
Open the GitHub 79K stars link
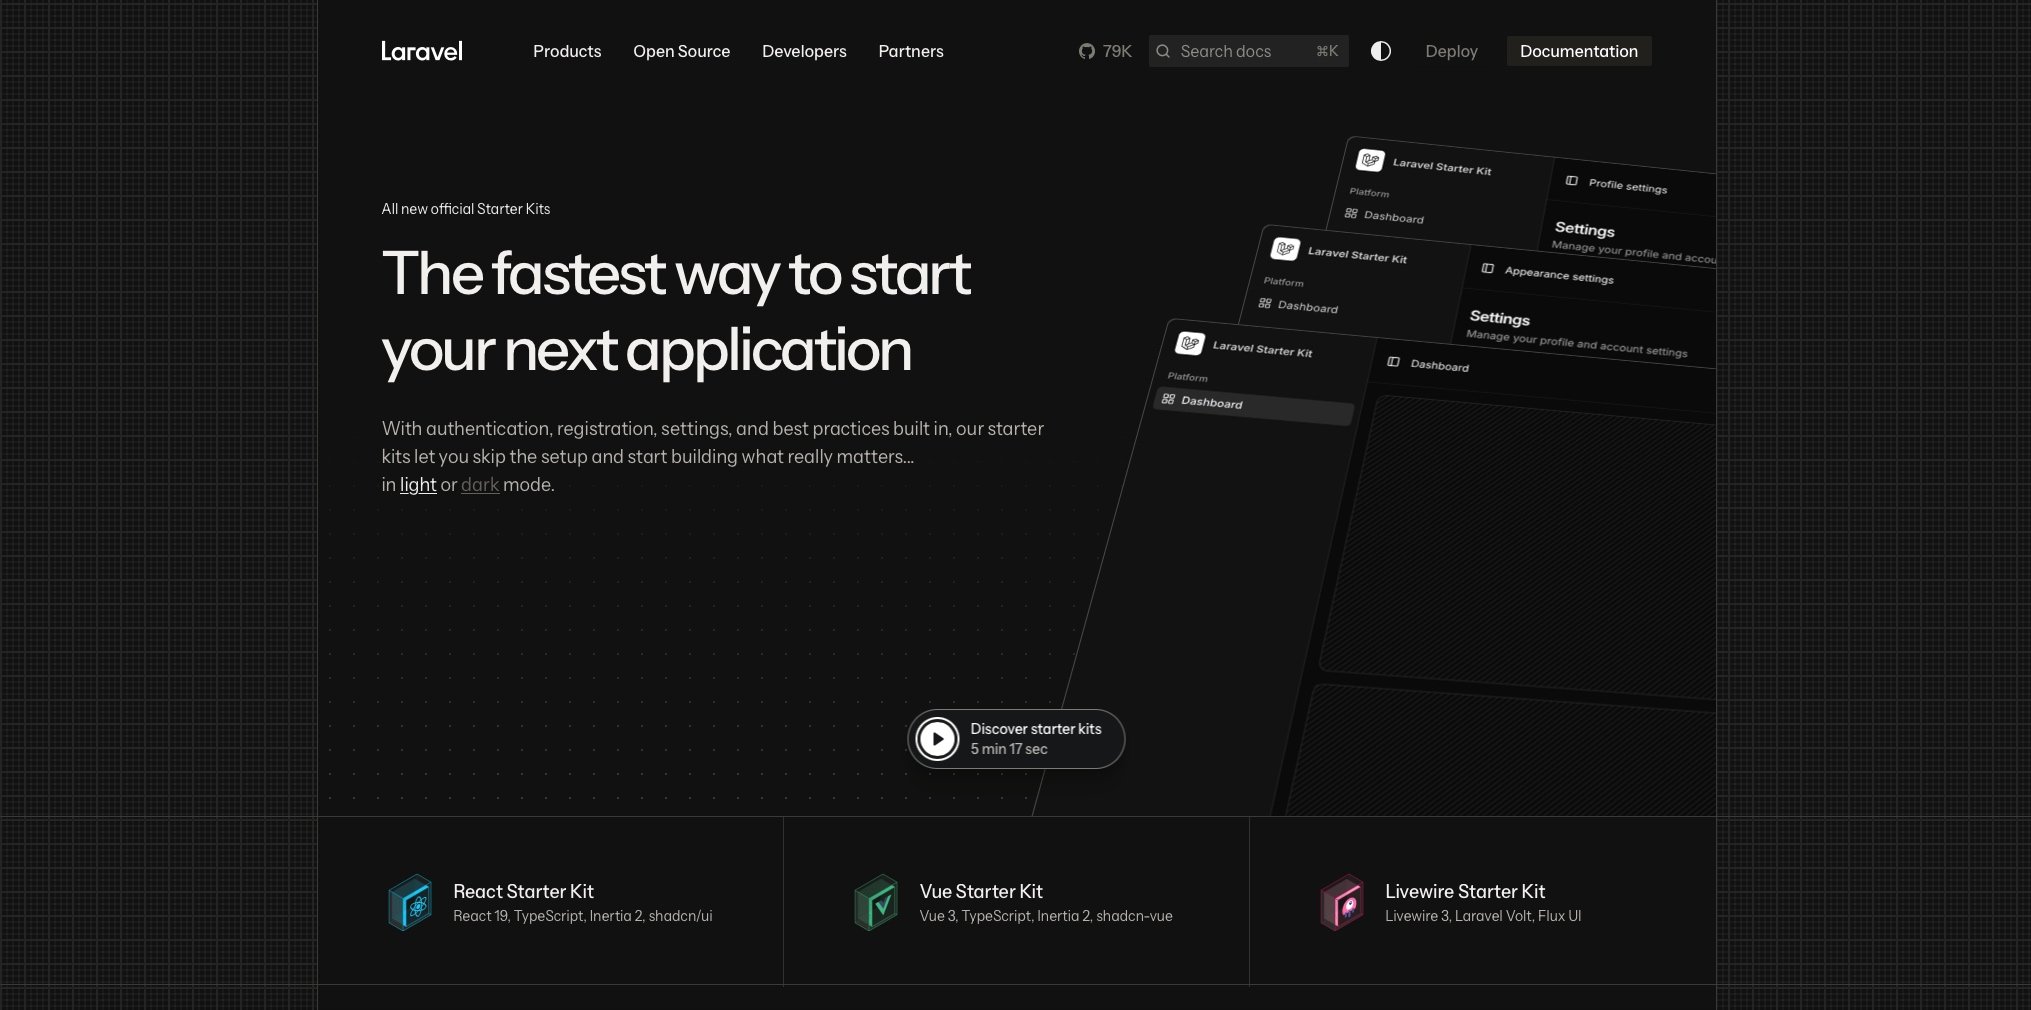click(x=1105, y=51)
